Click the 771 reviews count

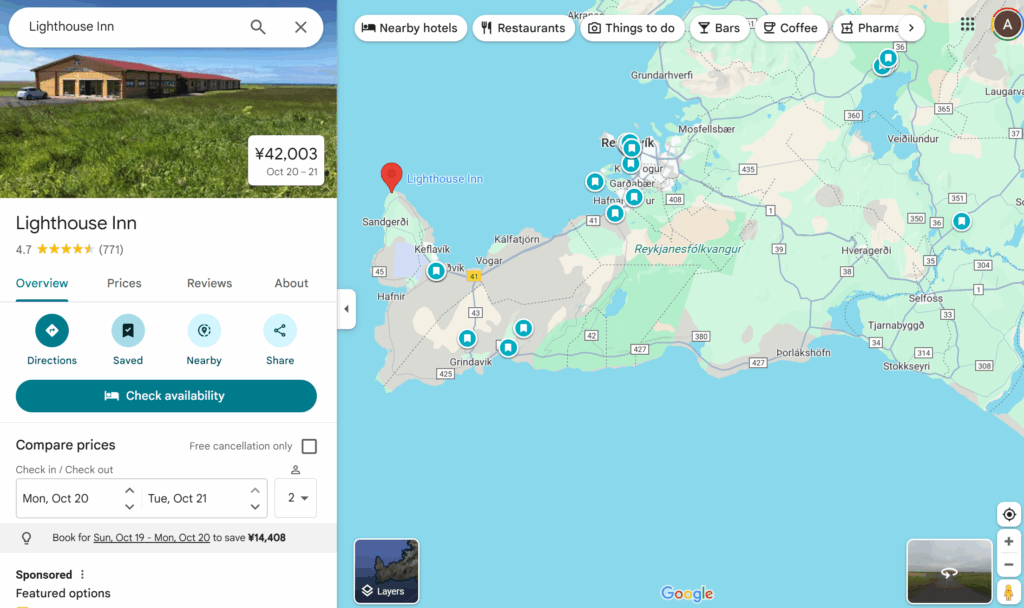coord(111,249)
